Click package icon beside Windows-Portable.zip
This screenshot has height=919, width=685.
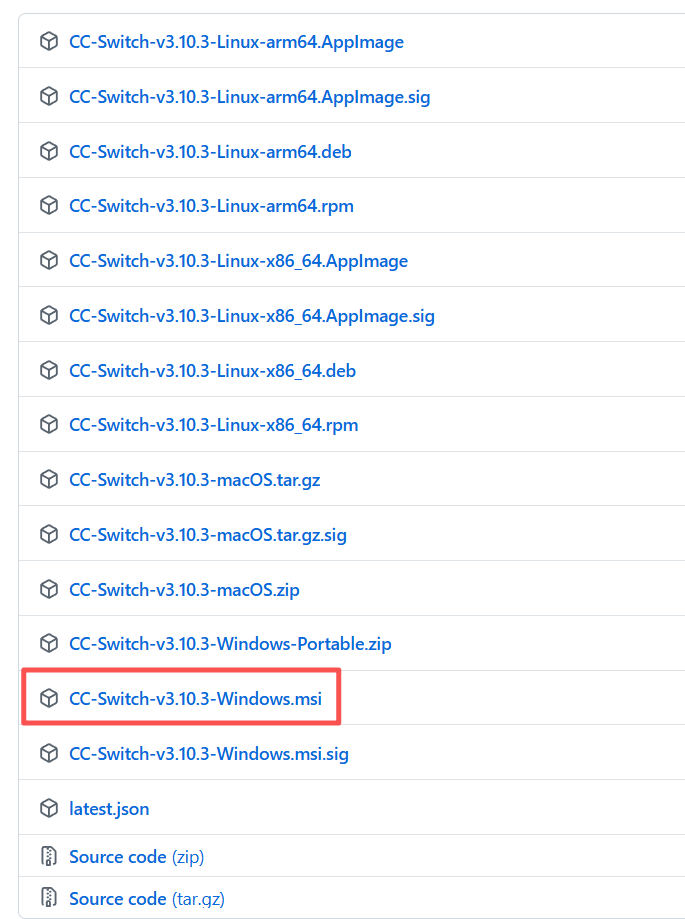(49, 644)
